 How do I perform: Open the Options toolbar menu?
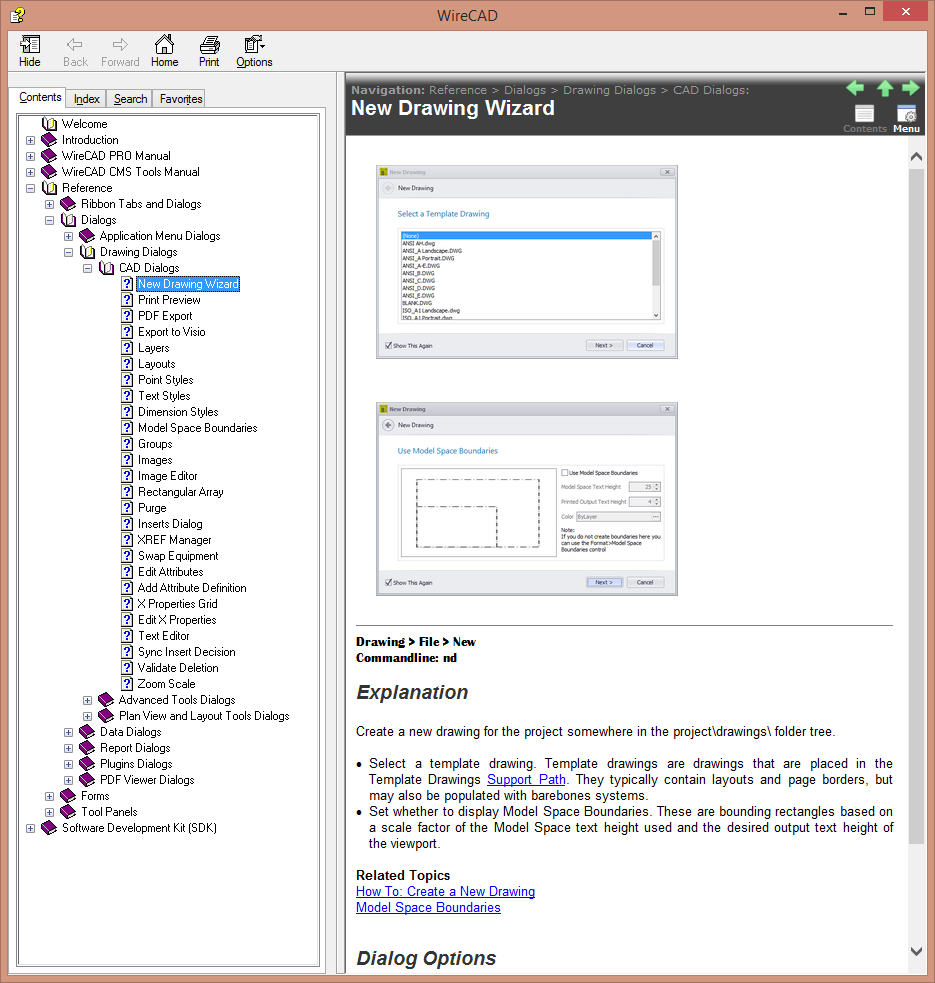pos(254,51)
